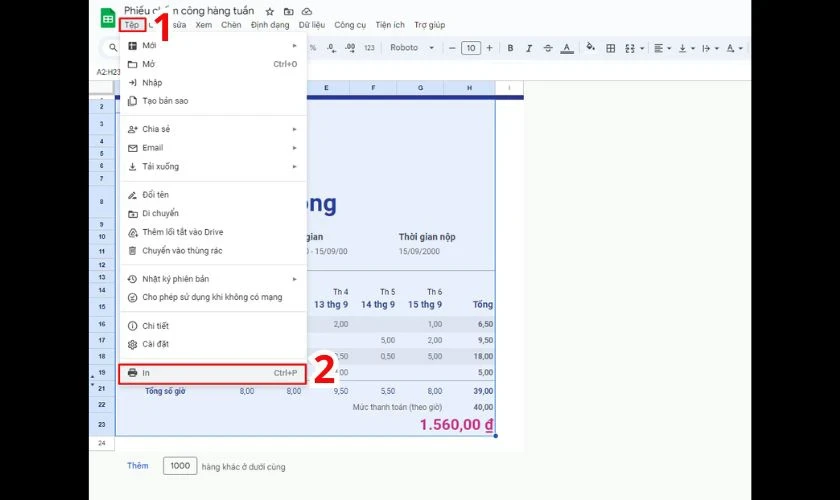This screenshot has width=840, height=500.
Task: Open the text color picker
Action: tap(567, 48)
